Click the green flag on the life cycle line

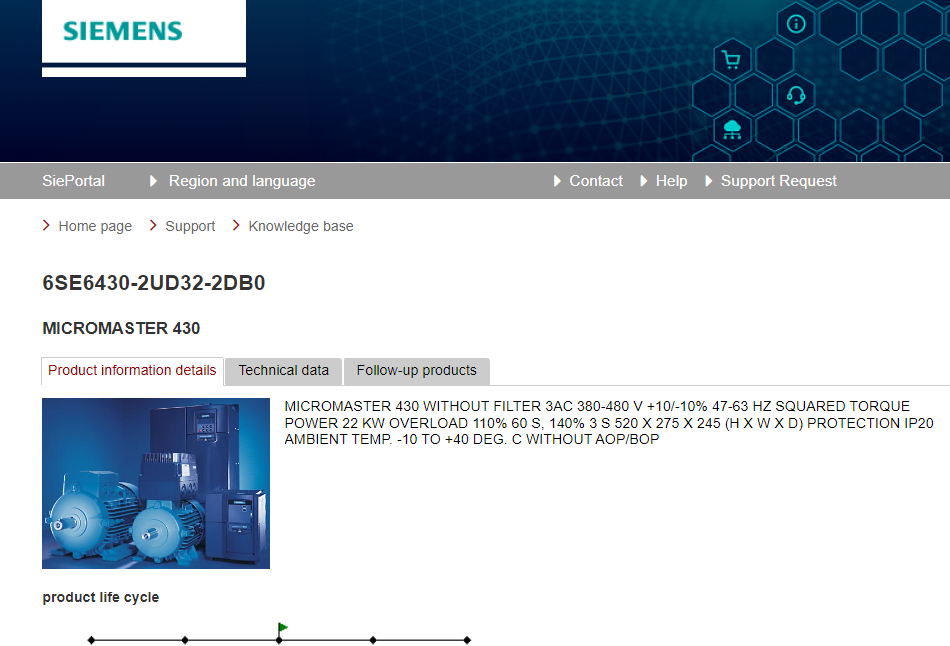(283, 628)
